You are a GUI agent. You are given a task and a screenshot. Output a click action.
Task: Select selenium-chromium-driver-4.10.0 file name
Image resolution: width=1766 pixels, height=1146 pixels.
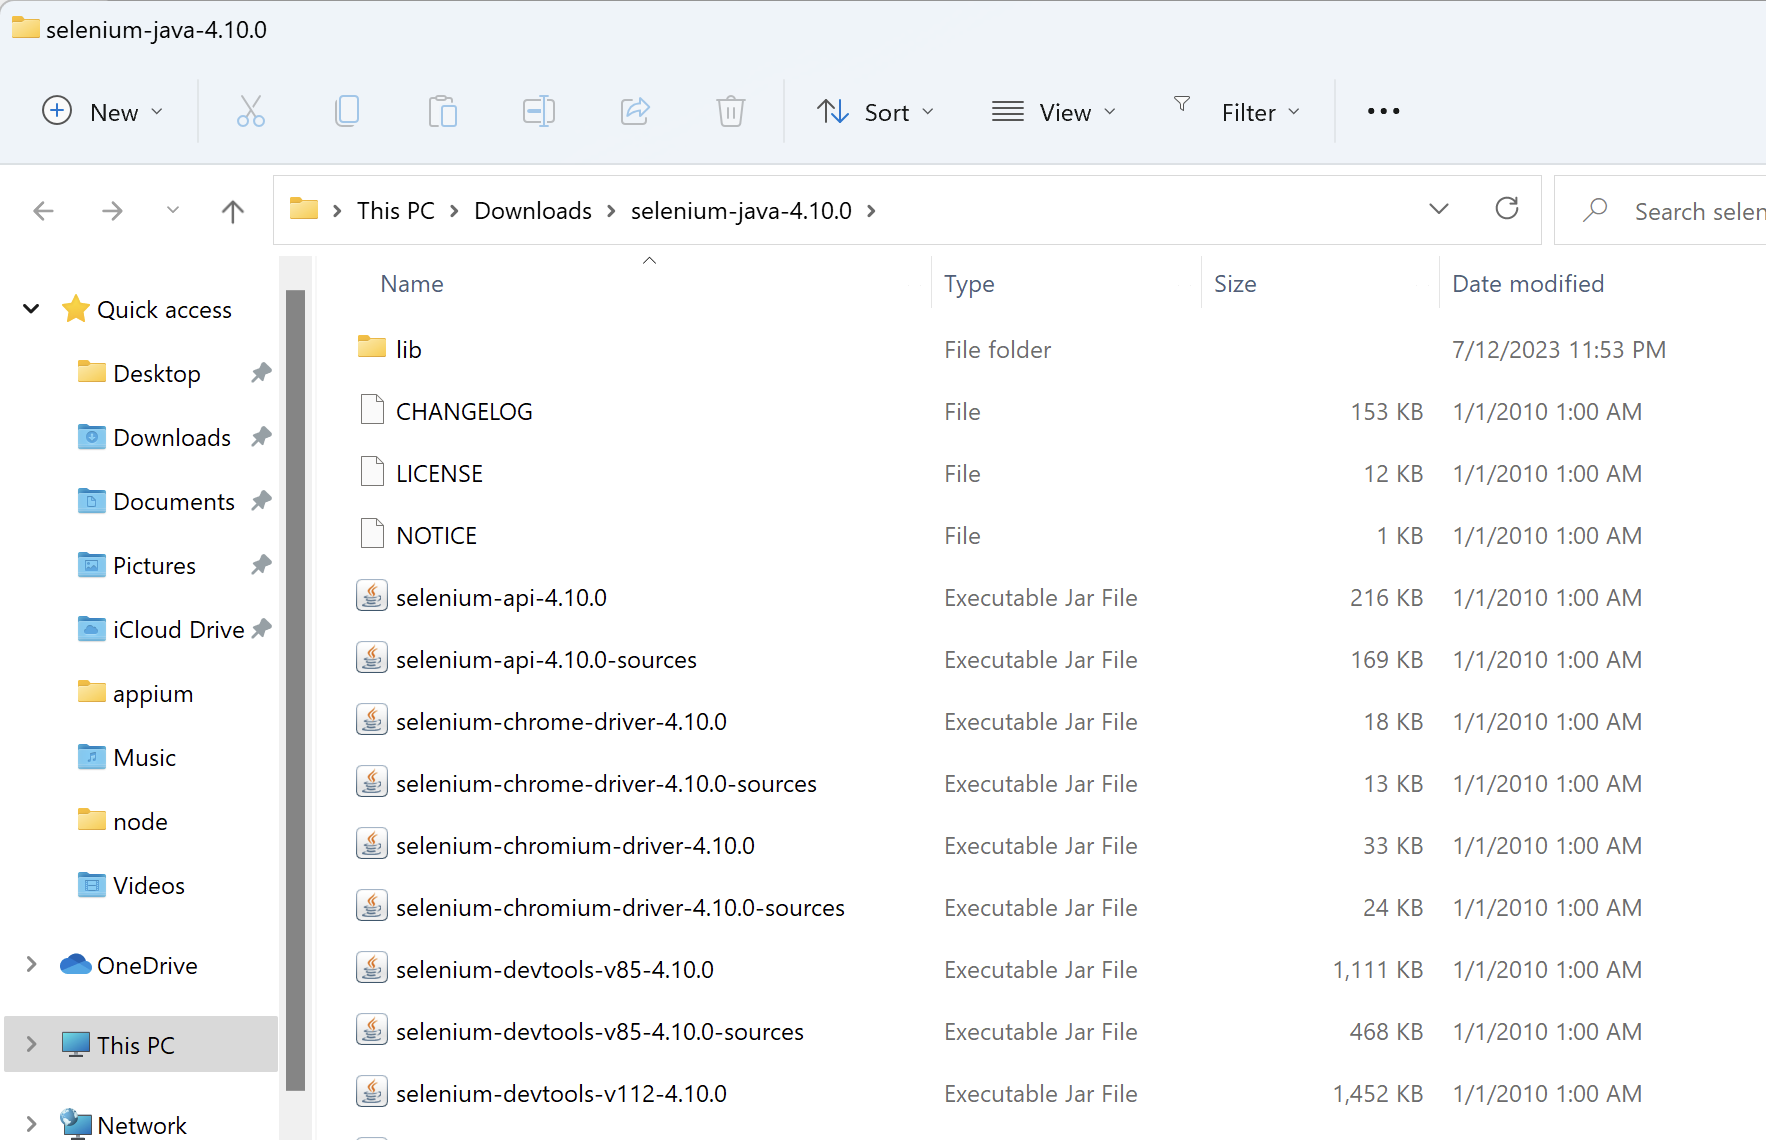tap(575, 846)
